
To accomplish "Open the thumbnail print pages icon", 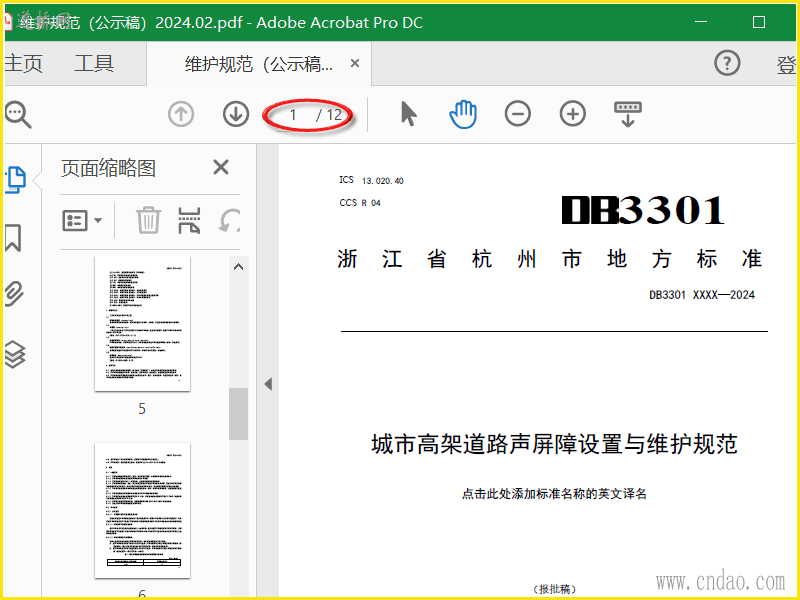I will 189,220.
